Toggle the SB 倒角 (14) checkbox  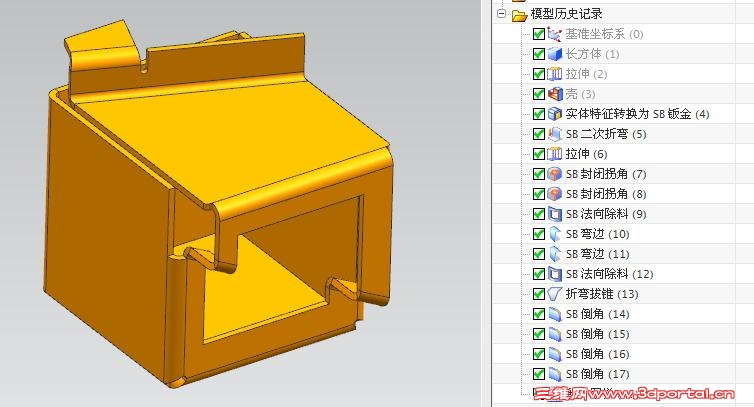[x=539, y=314]
